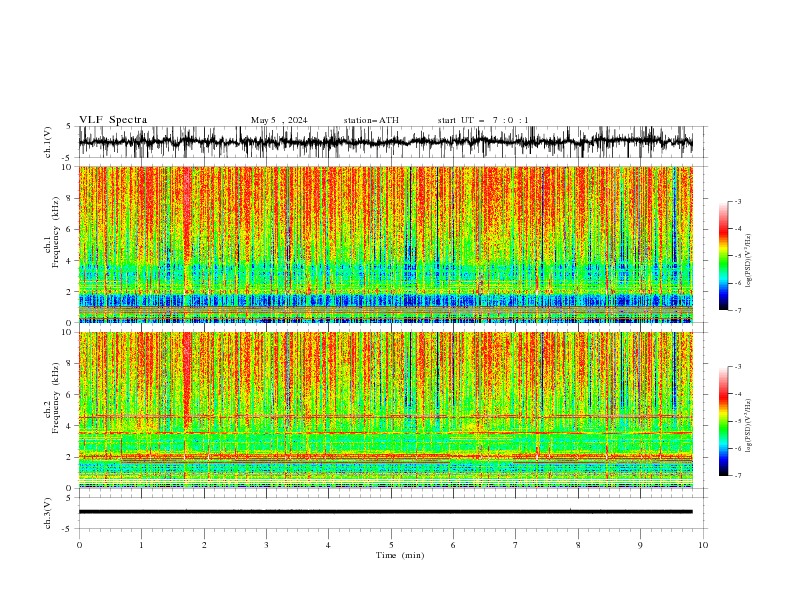792x612 pixels.
Task: Select the date text "May 5, 2024"
Action: [279, 120]
